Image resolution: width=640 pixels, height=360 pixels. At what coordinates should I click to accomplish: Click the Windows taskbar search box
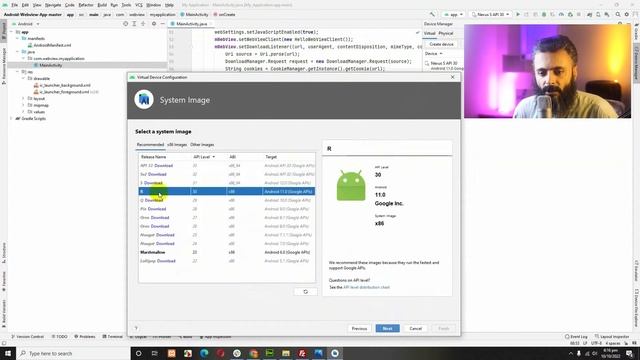tap(73, 353)
